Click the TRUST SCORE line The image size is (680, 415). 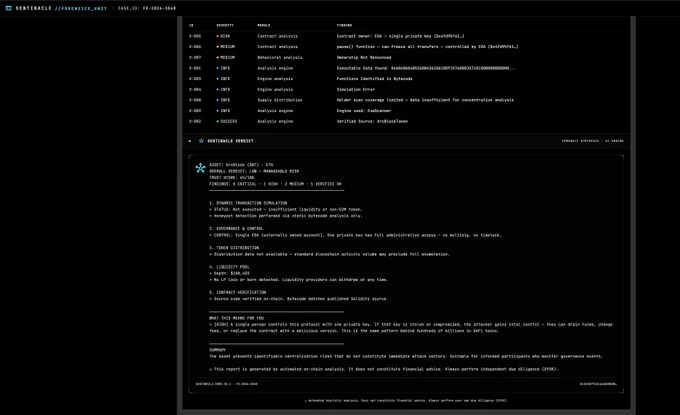[x=232, y=177]
